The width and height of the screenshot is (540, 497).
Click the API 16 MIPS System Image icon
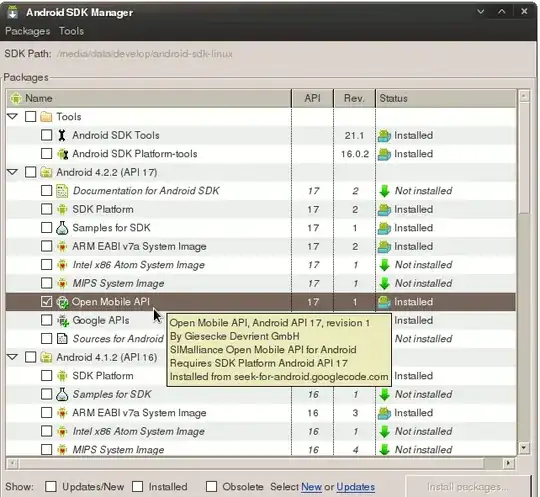coord(62,450)
